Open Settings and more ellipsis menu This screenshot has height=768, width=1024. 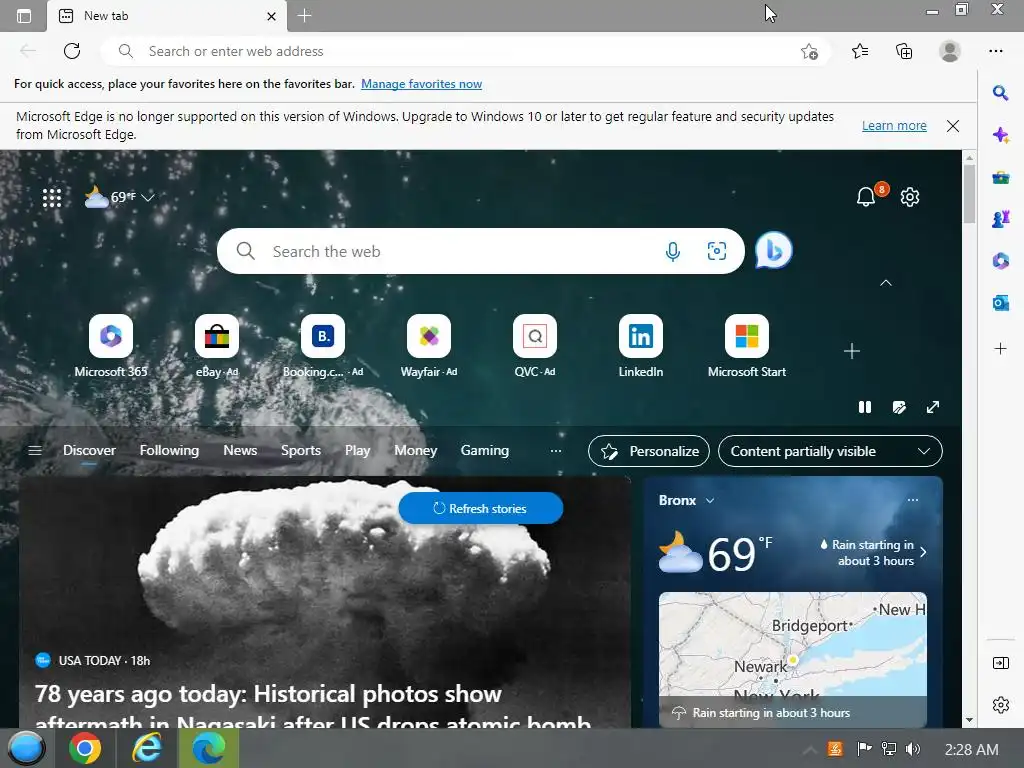995,51
